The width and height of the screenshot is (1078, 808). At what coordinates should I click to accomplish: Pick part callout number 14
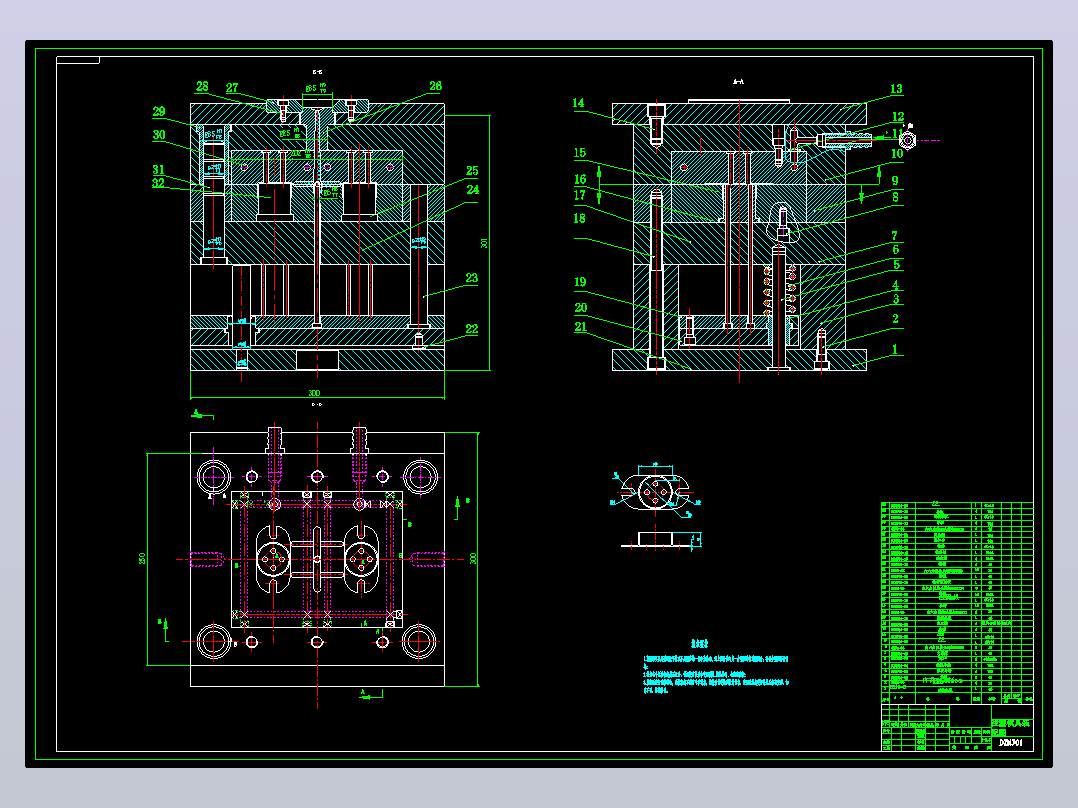coord(578,103)
